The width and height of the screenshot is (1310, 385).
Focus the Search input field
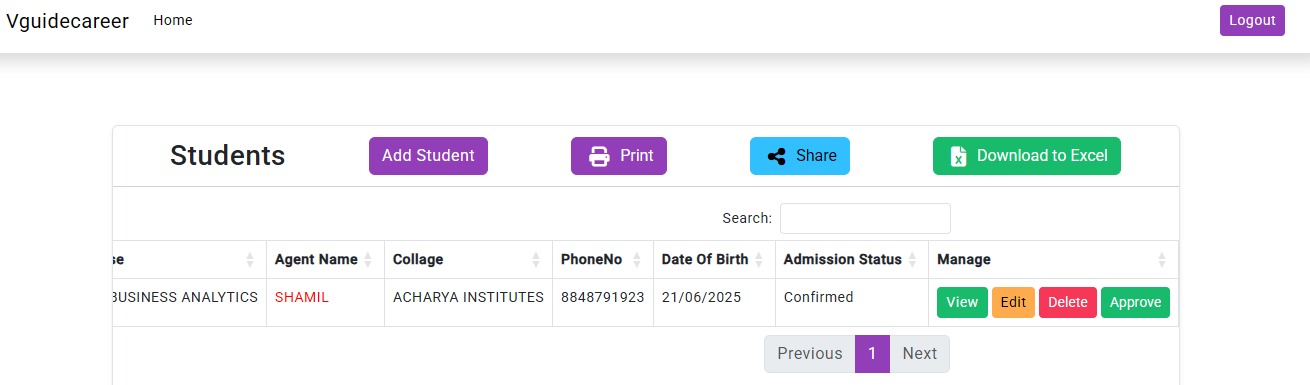click(x=865, y=218)
